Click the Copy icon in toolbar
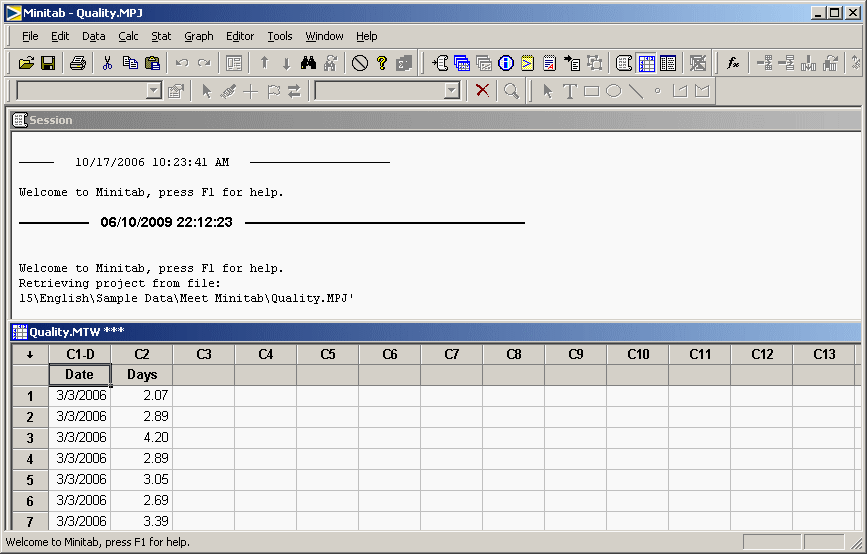 pyautogui.click(x=130, y=63)
